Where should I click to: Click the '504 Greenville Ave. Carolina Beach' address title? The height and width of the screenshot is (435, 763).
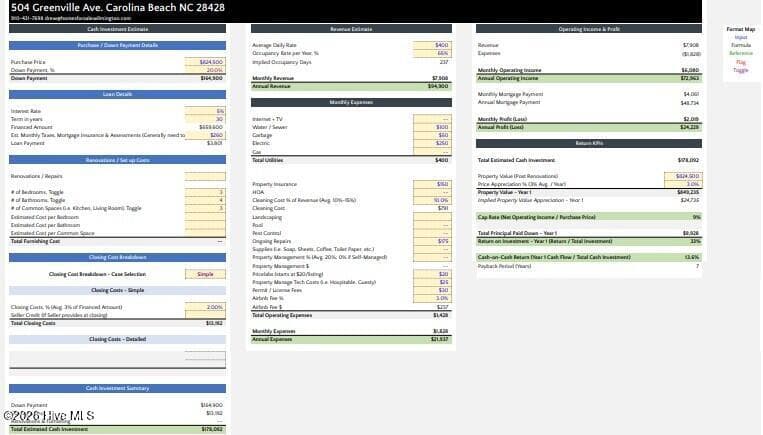[118, 7]
